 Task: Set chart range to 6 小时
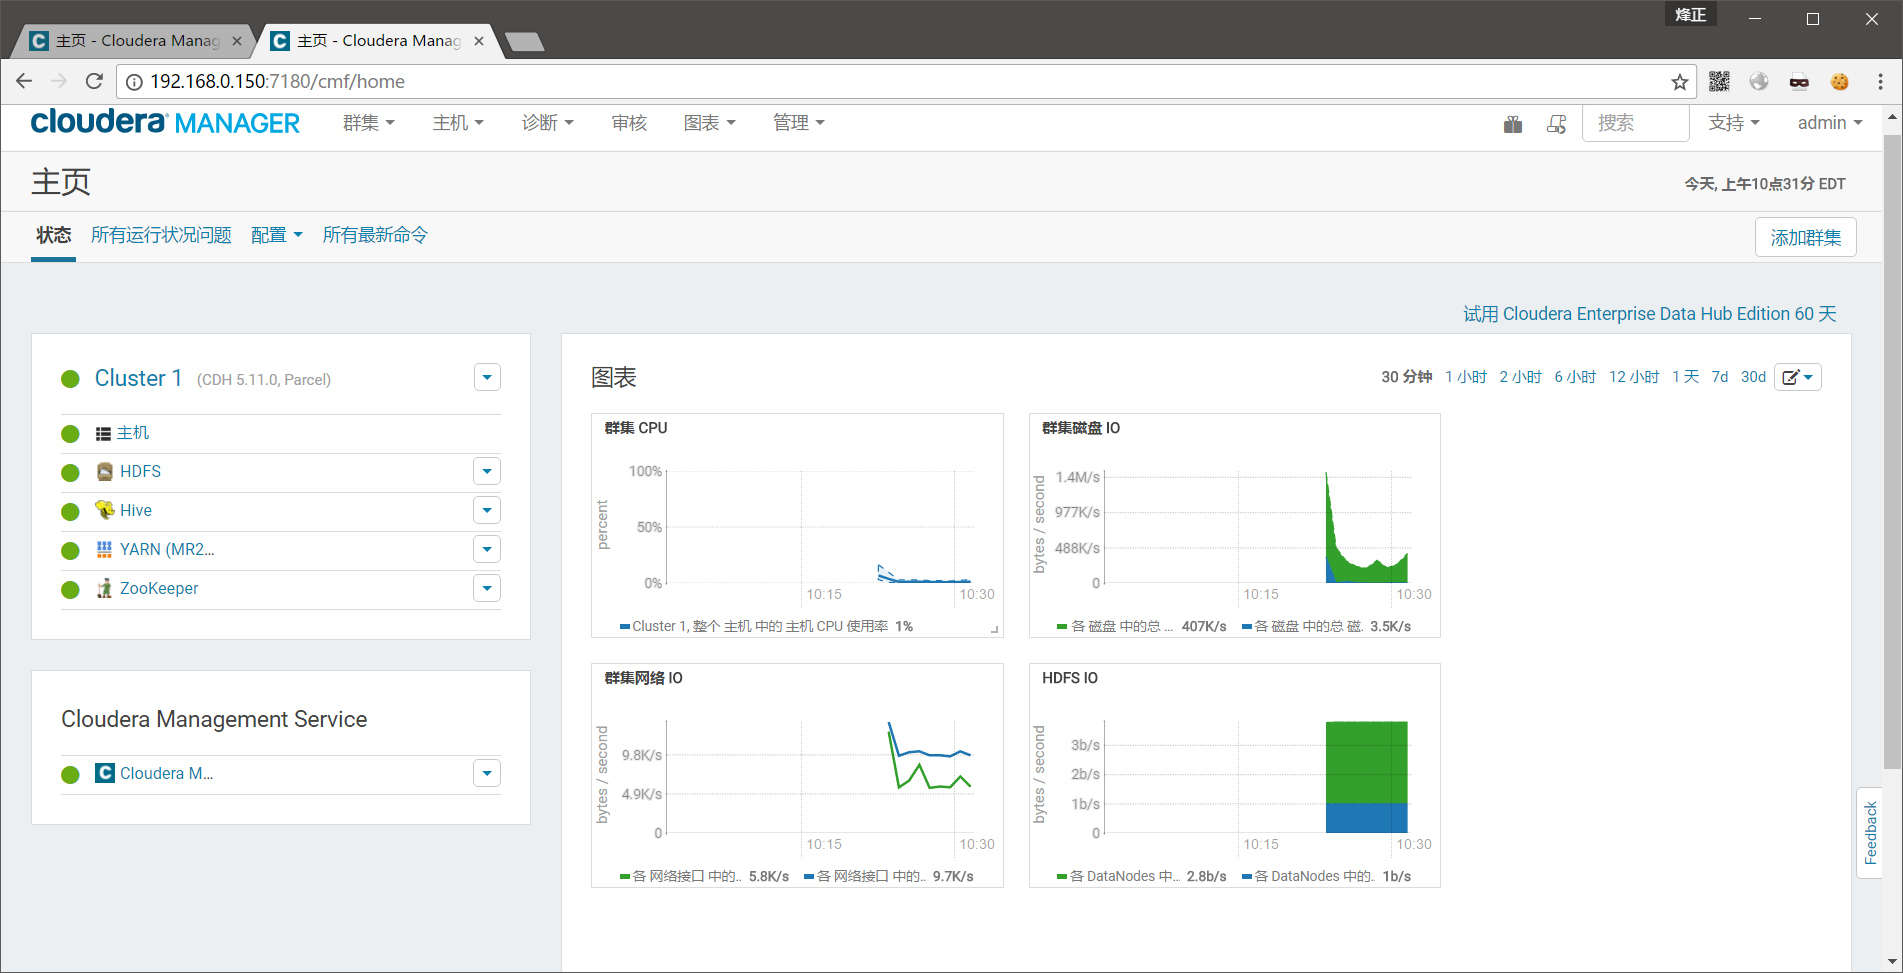[1575, 377]
